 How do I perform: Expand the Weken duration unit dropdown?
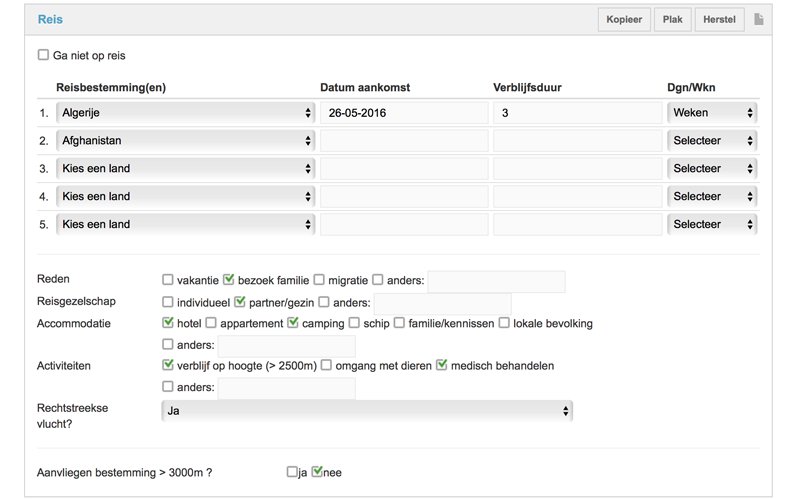pos(712,113)
